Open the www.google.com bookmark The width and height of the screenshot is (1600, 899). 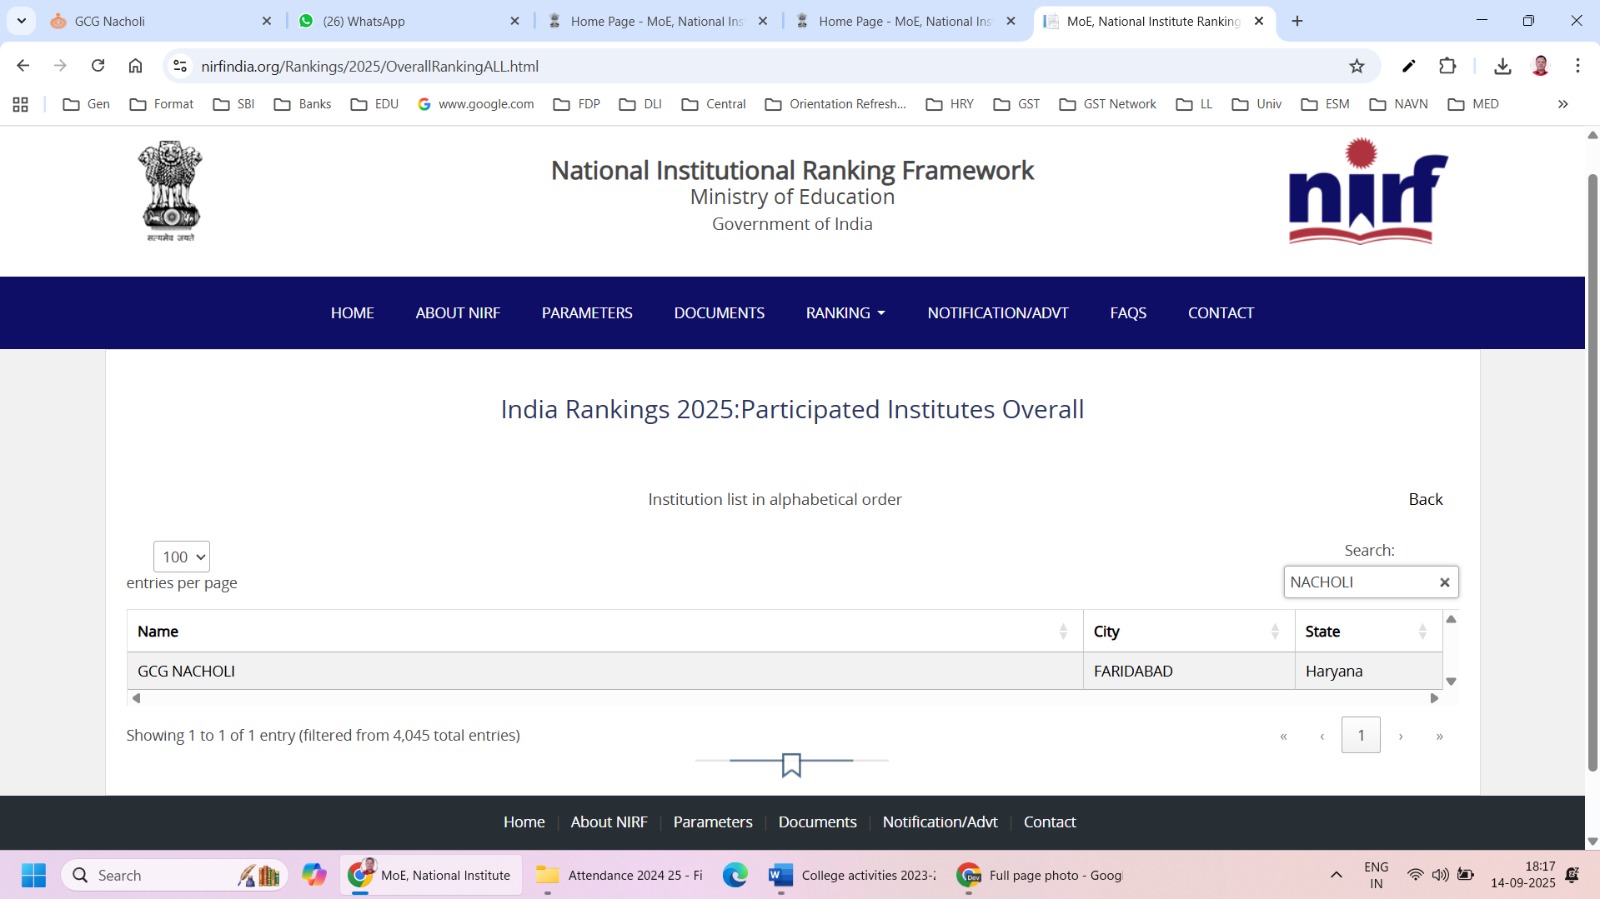476,104
